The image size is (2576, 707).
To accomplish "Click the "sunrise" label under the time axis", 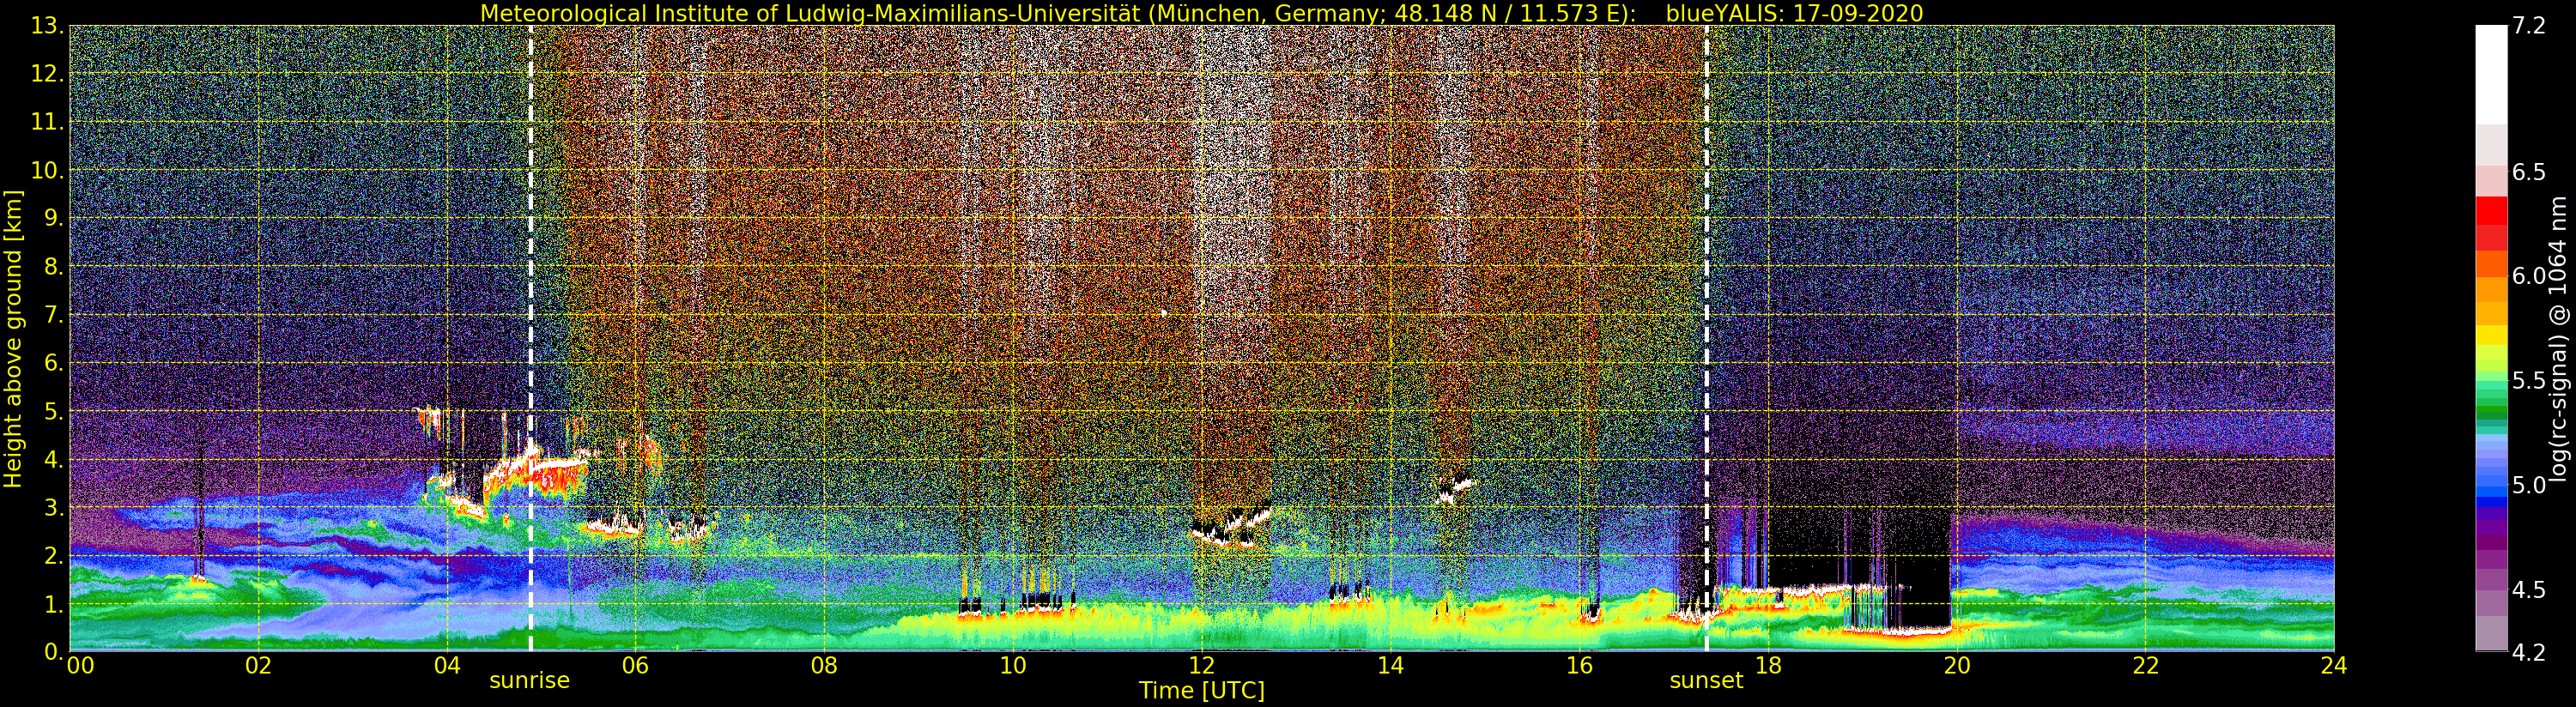I will tap(529, 681).
